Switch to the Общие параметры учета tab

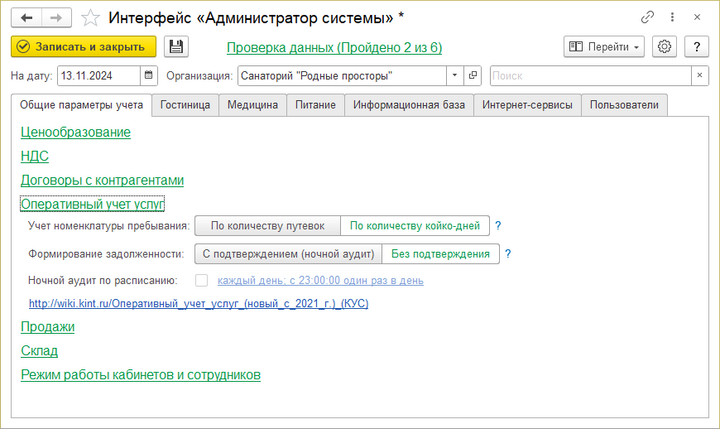click(81, 105)
